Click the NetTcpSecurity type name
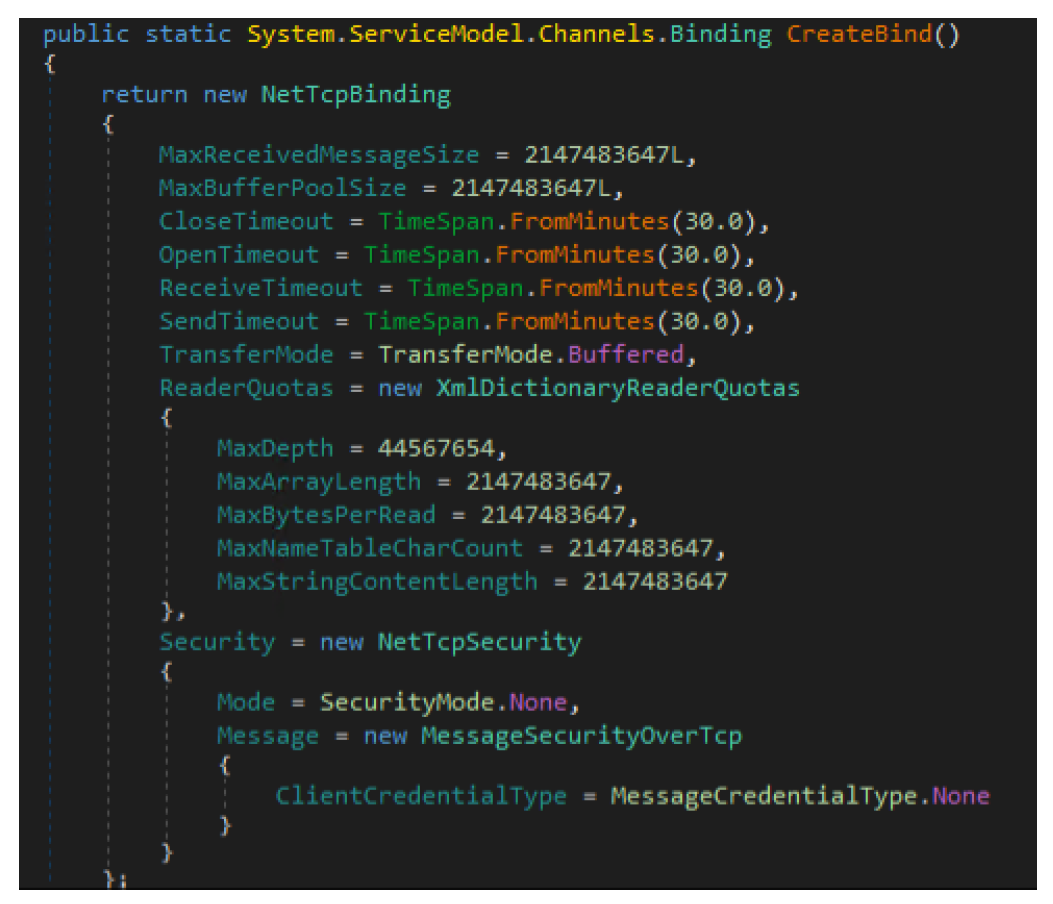The height and width of the screenshot is (904, 1053). (478, 641)
